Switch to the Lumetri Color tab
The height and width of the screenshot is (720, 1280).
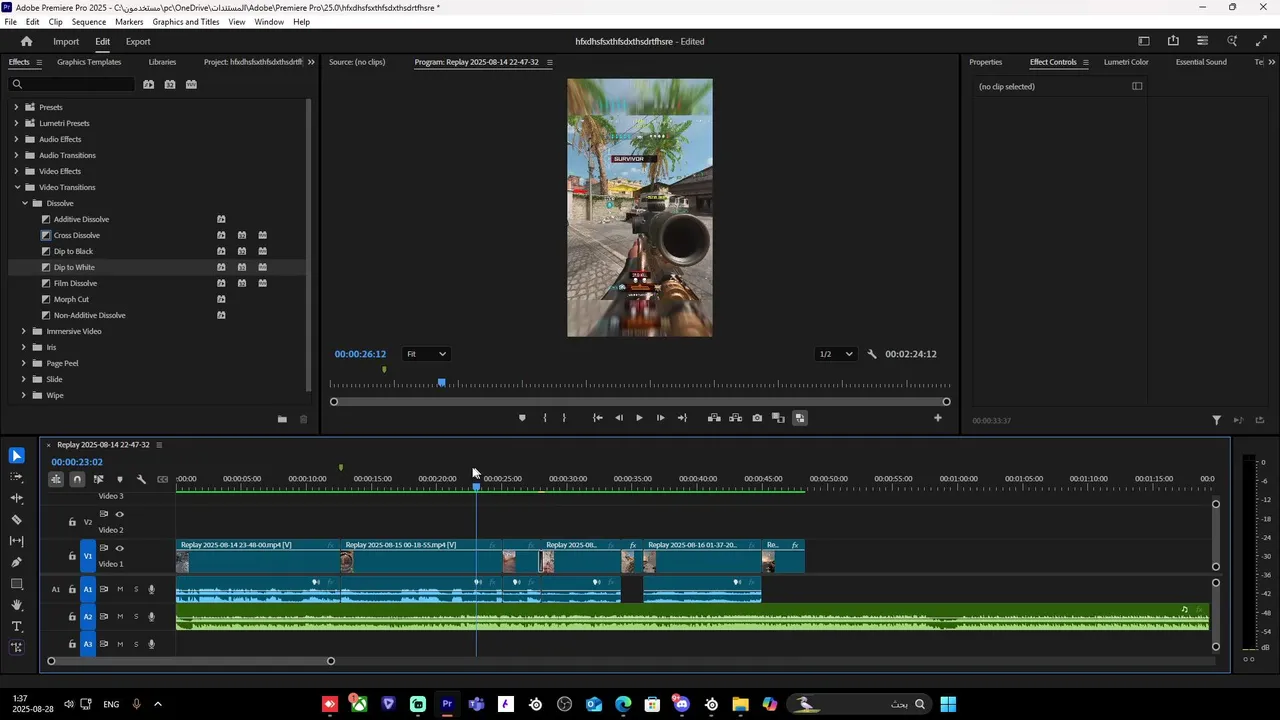[1126, 62]
